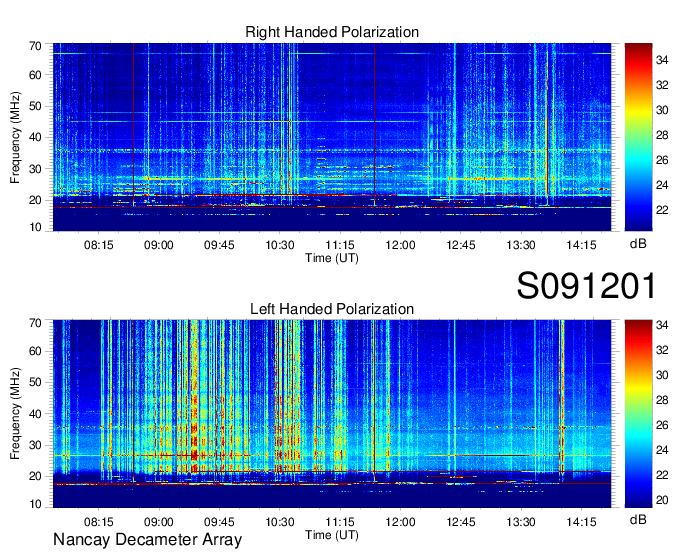Click the 20 dB label on the bottom colorbar
This screenshot has width=680, height=552.
pos(662,500)
